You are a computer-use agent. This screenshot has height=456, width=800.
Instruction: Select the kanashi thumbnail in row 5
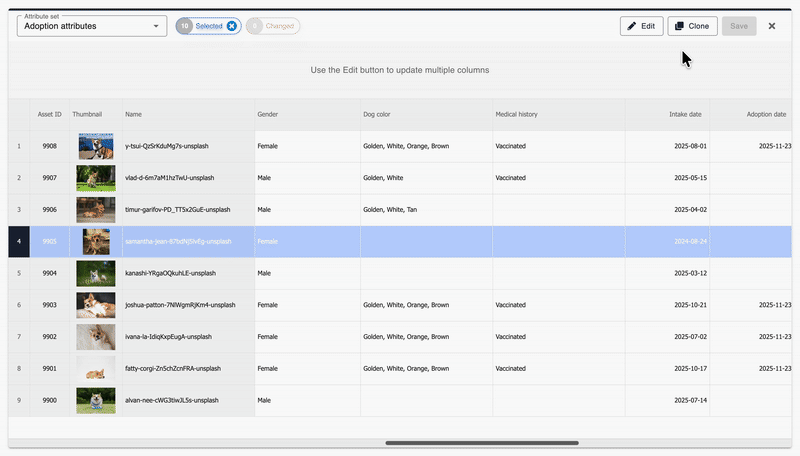[x=95, y=273]
